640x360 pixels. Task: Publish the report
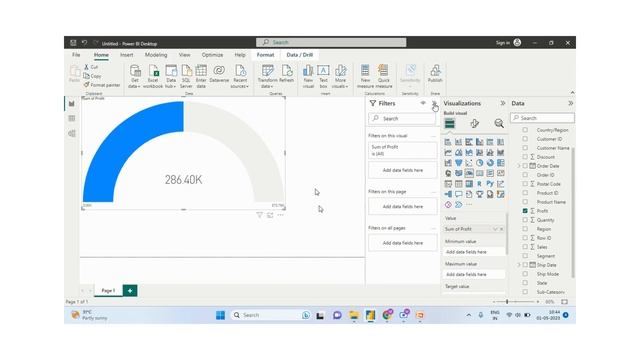click(435, 74)
